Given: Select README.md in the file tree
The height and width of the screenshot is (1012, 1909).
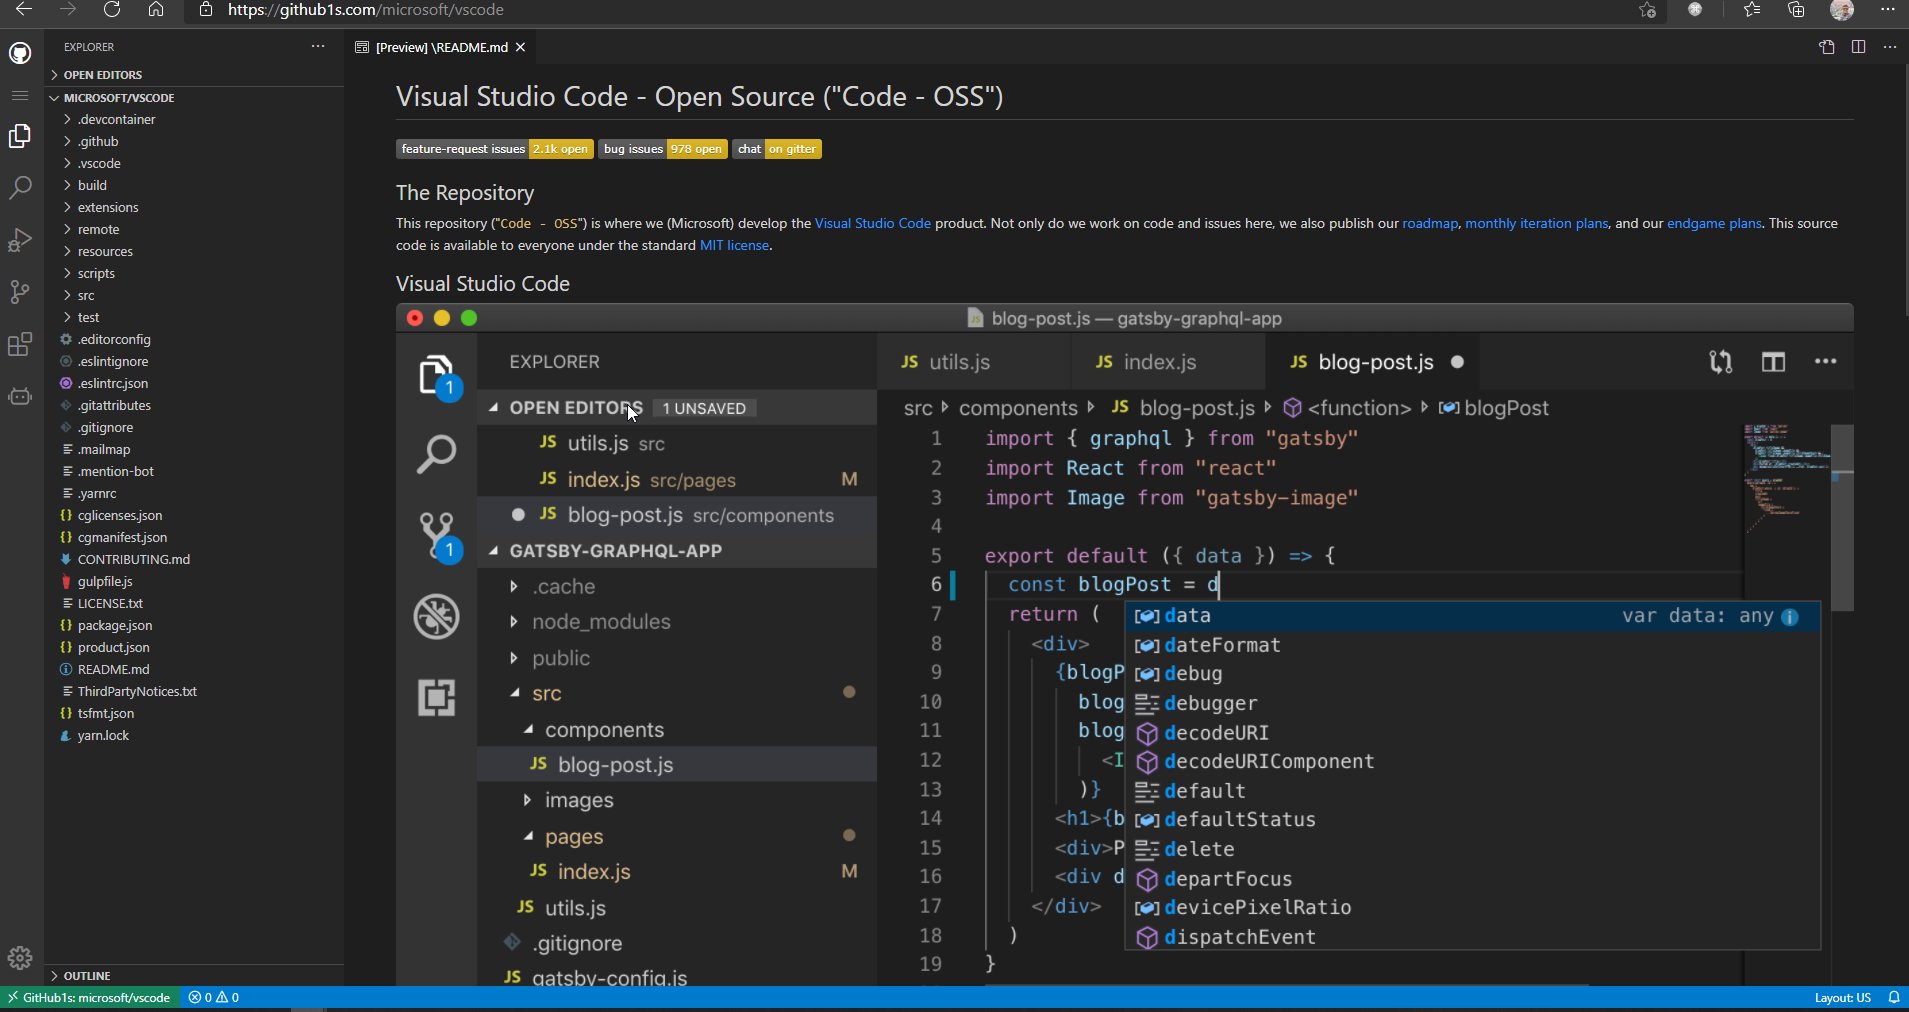Looking at the screenshot, I should tap(196, 670).
